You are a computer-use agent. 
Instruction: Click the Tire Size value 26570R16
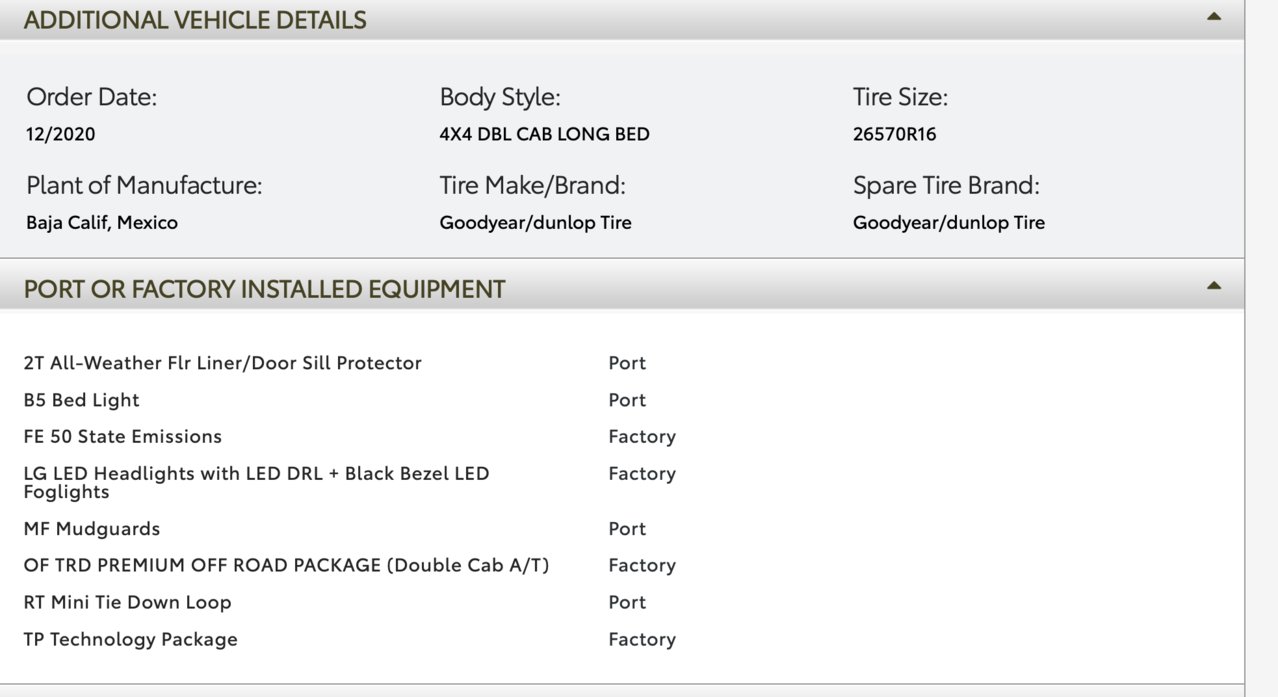tap(895, 134)
